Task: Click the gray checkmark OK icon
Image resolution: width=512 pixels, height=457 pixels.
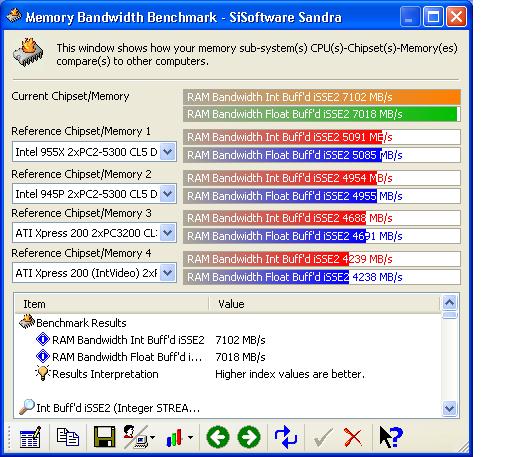Action: coord(323,437)
